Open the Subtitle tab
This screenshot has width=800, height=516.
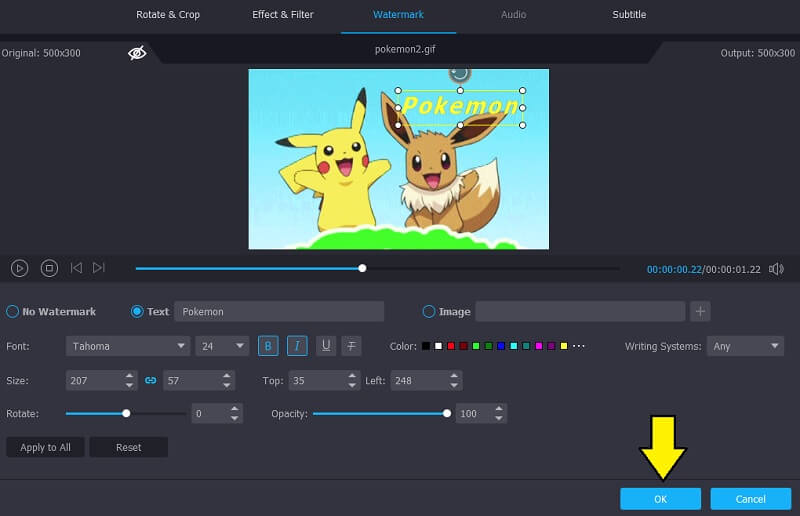point(629,15)
